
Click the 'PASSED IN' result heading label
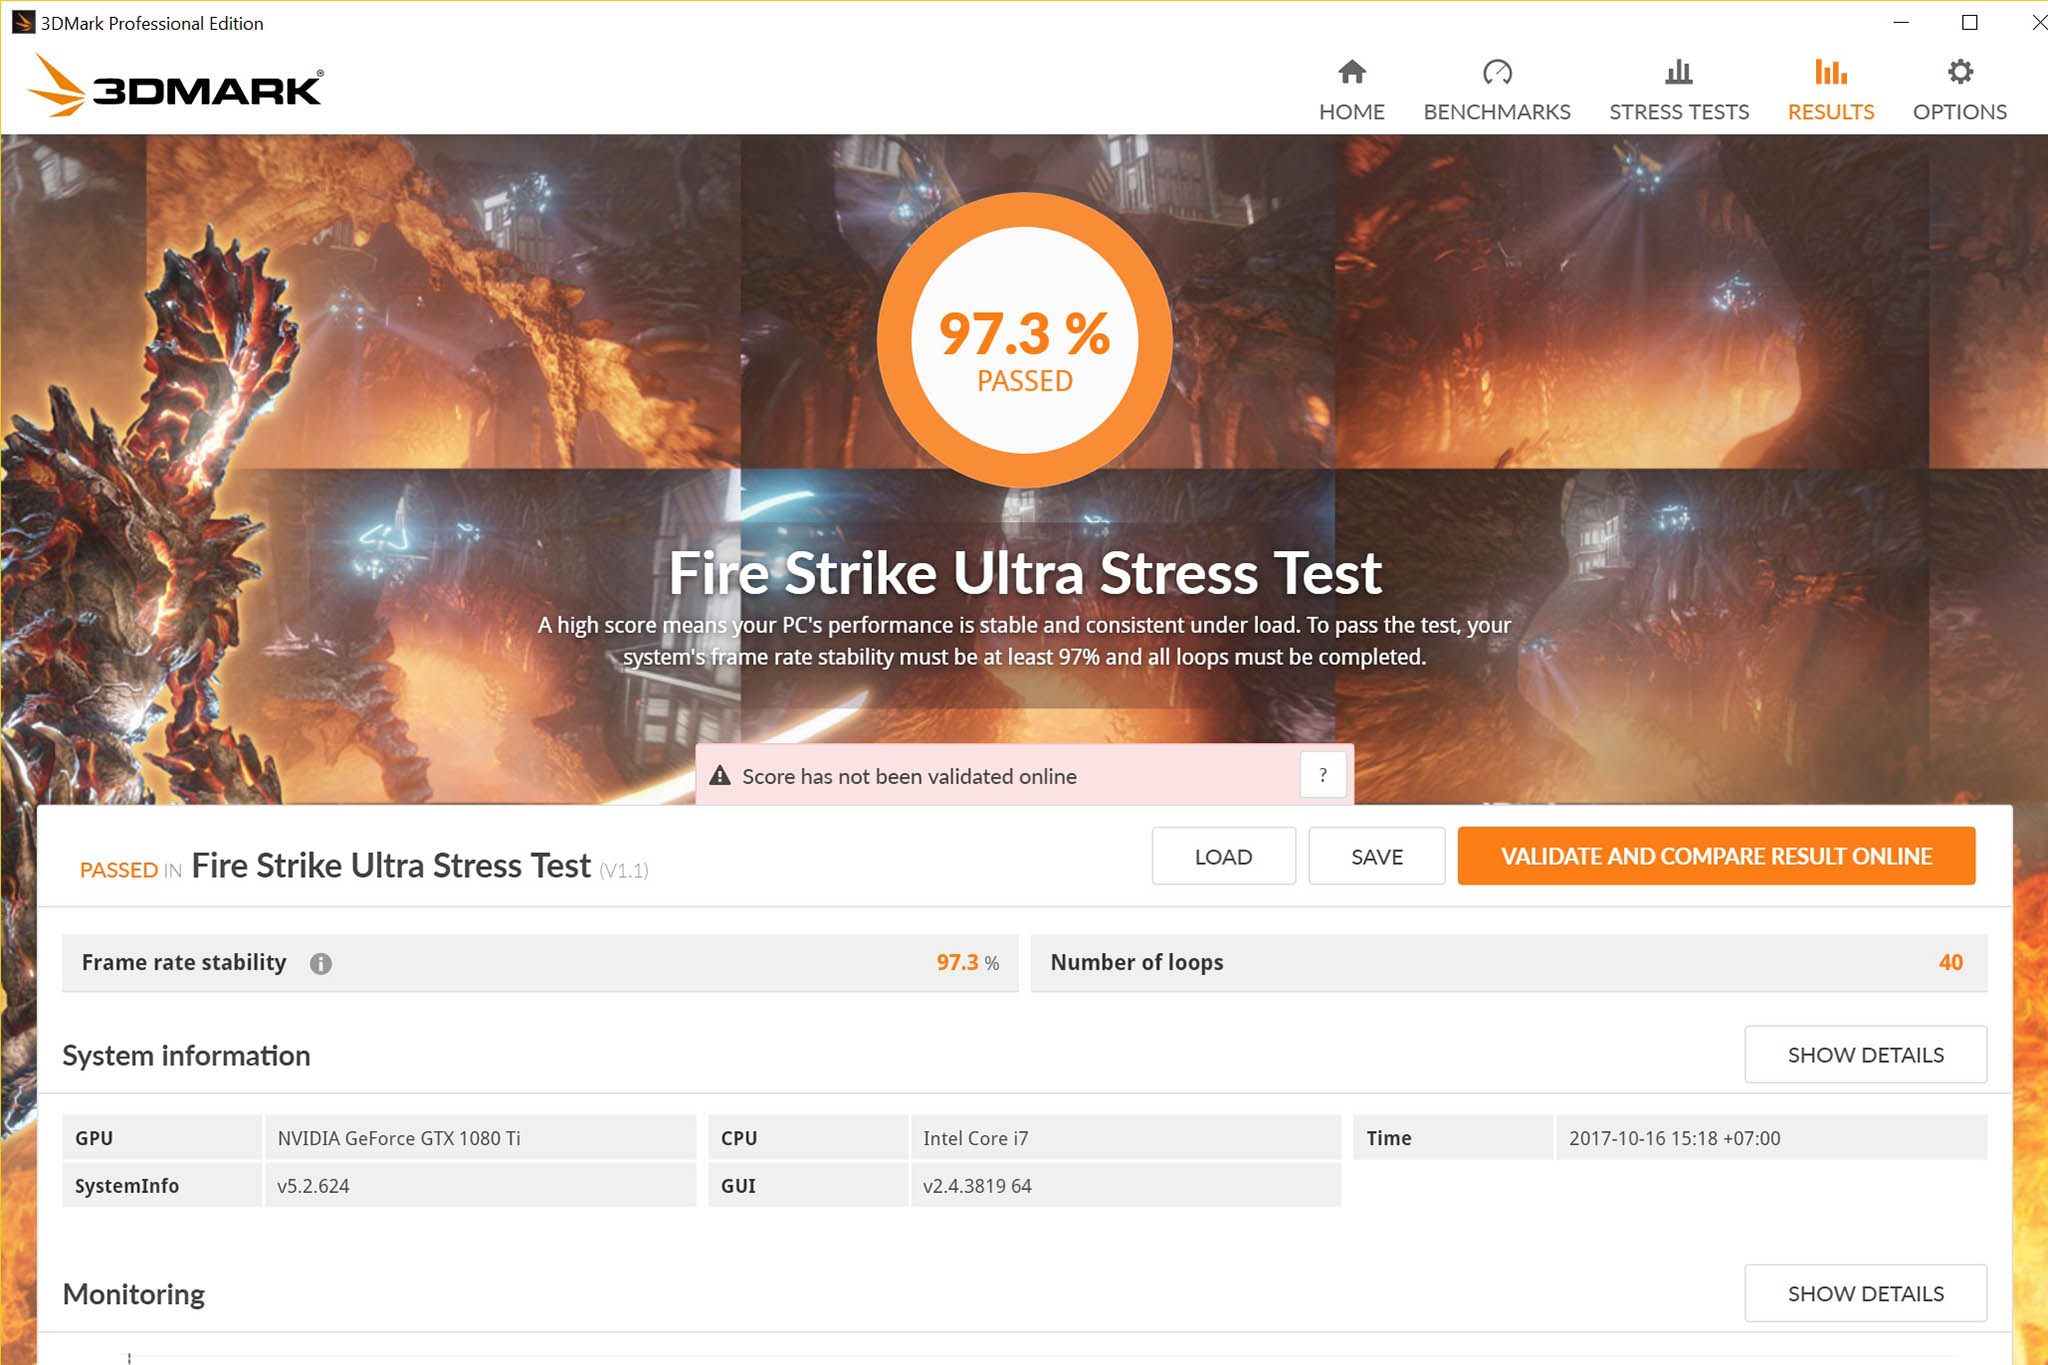130,870
